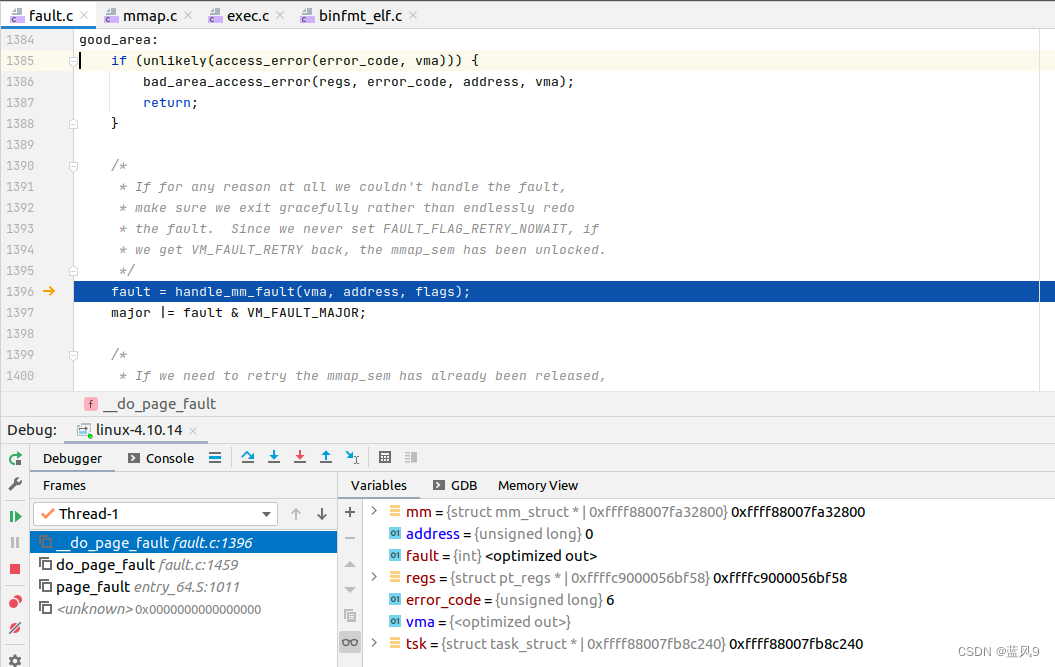Close the mmap.c tab
The image size is (1055, 667).
tap(188, 15)
